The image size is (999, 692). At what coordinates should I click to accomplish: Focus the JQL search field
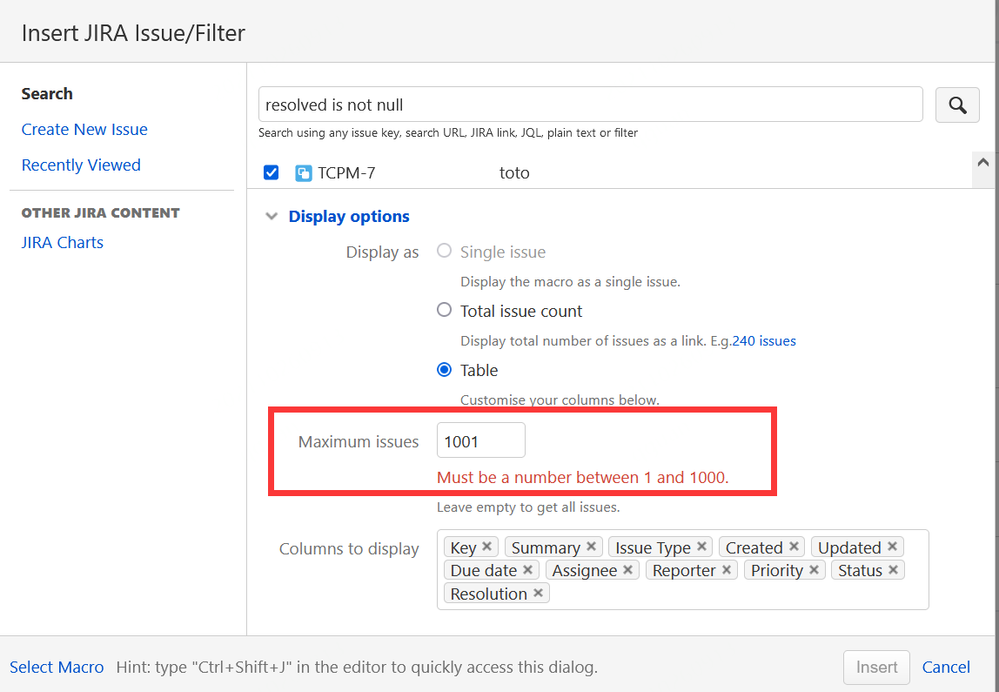coord(591,105)
